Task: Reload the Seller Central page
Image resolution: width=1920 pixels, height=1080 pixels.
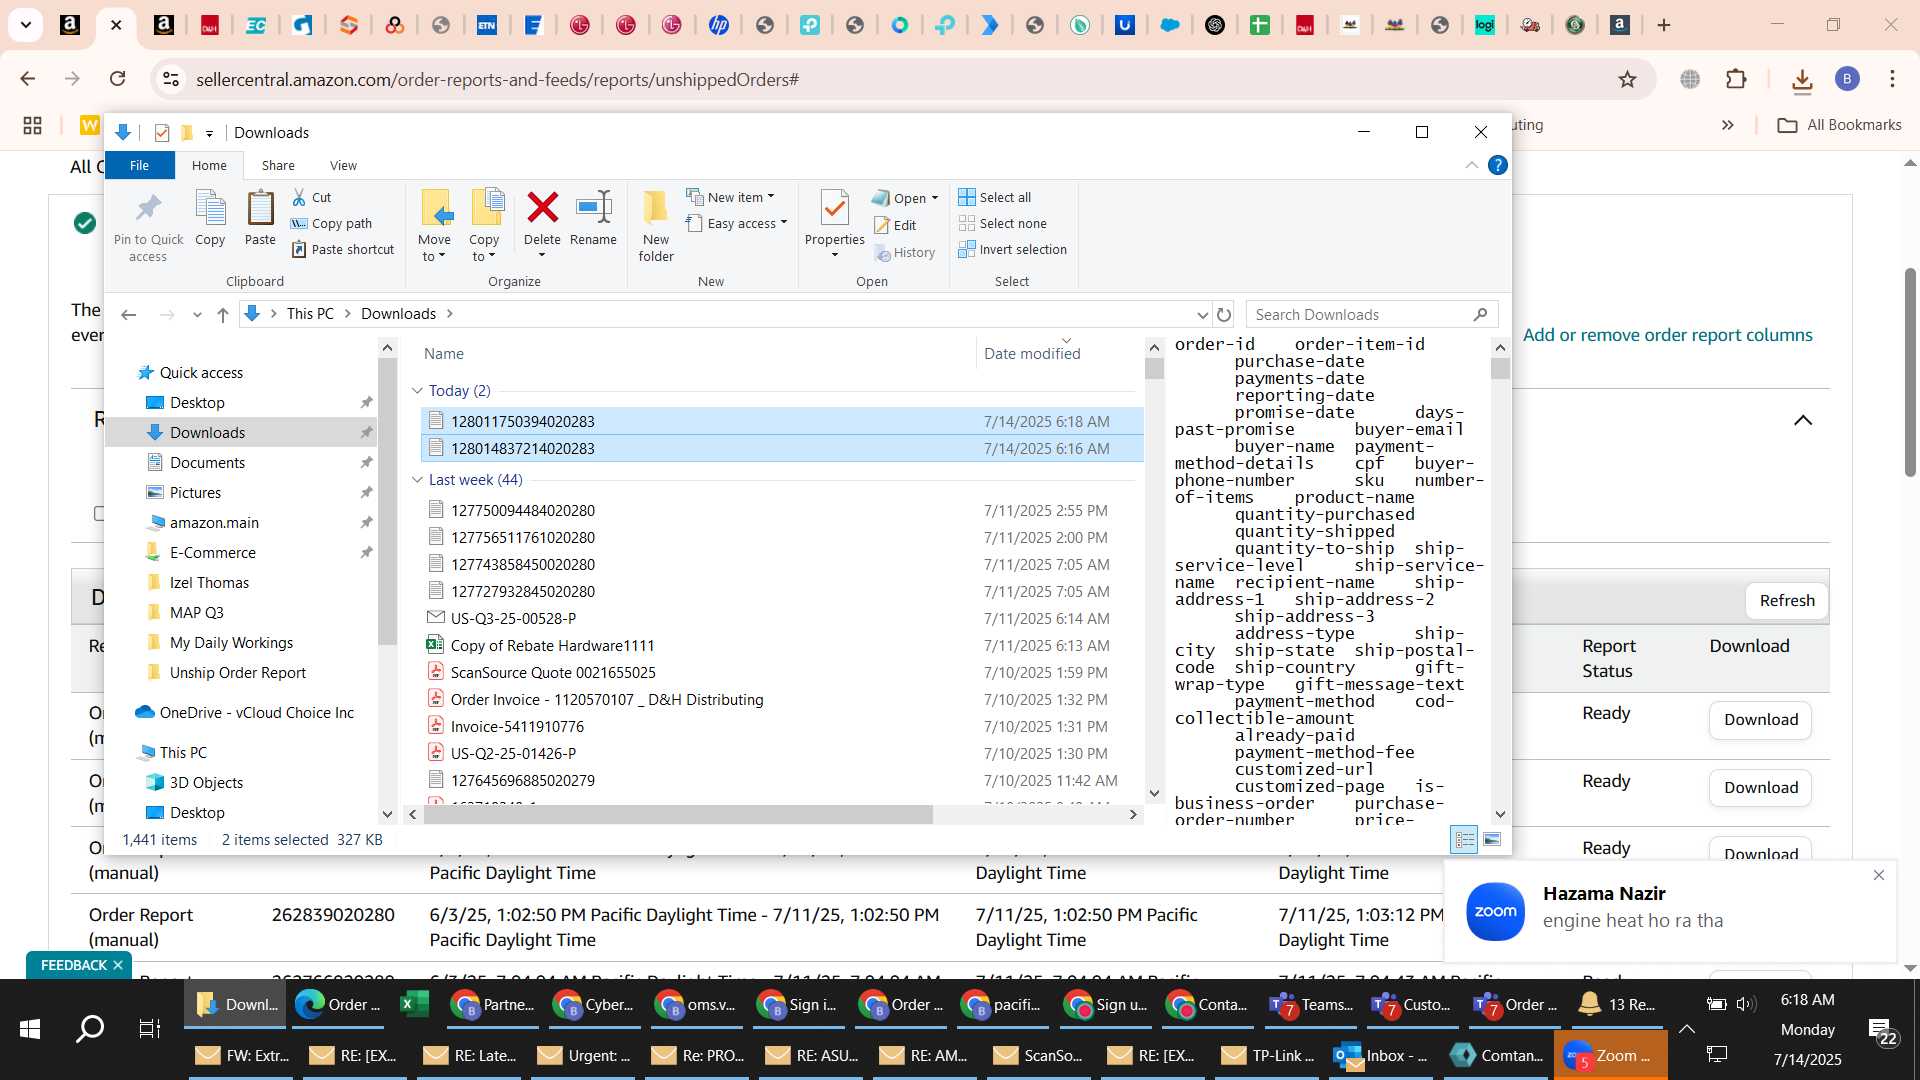Action: pos(118,79)
